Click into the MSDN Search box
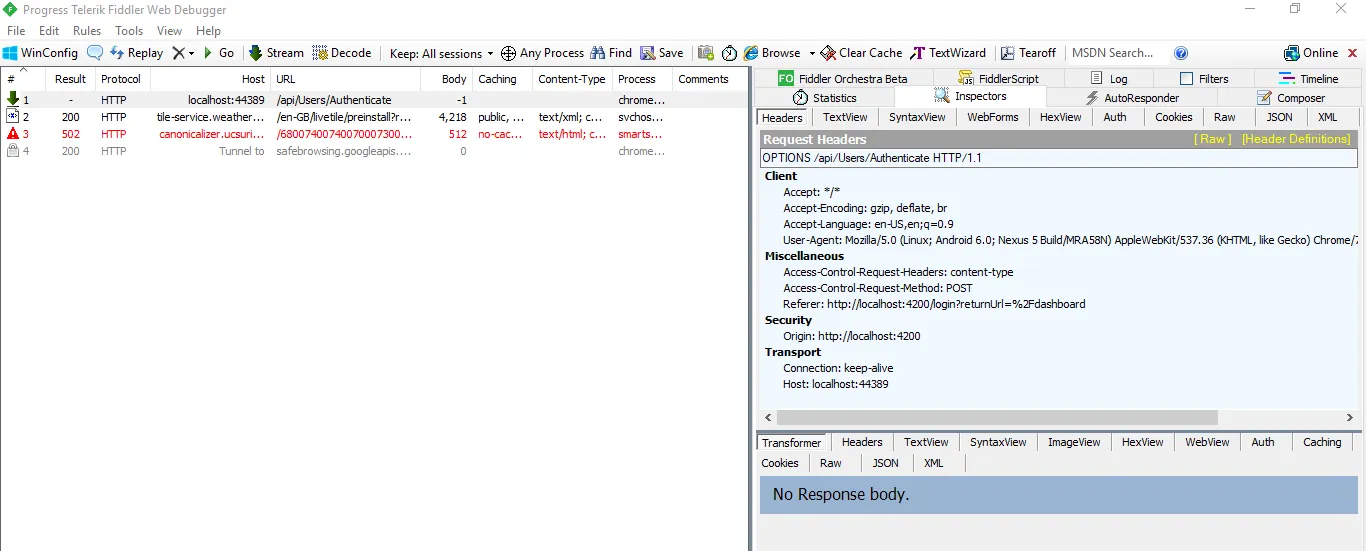Screen dimensions: 1366x551 (x=1116, y=53)
